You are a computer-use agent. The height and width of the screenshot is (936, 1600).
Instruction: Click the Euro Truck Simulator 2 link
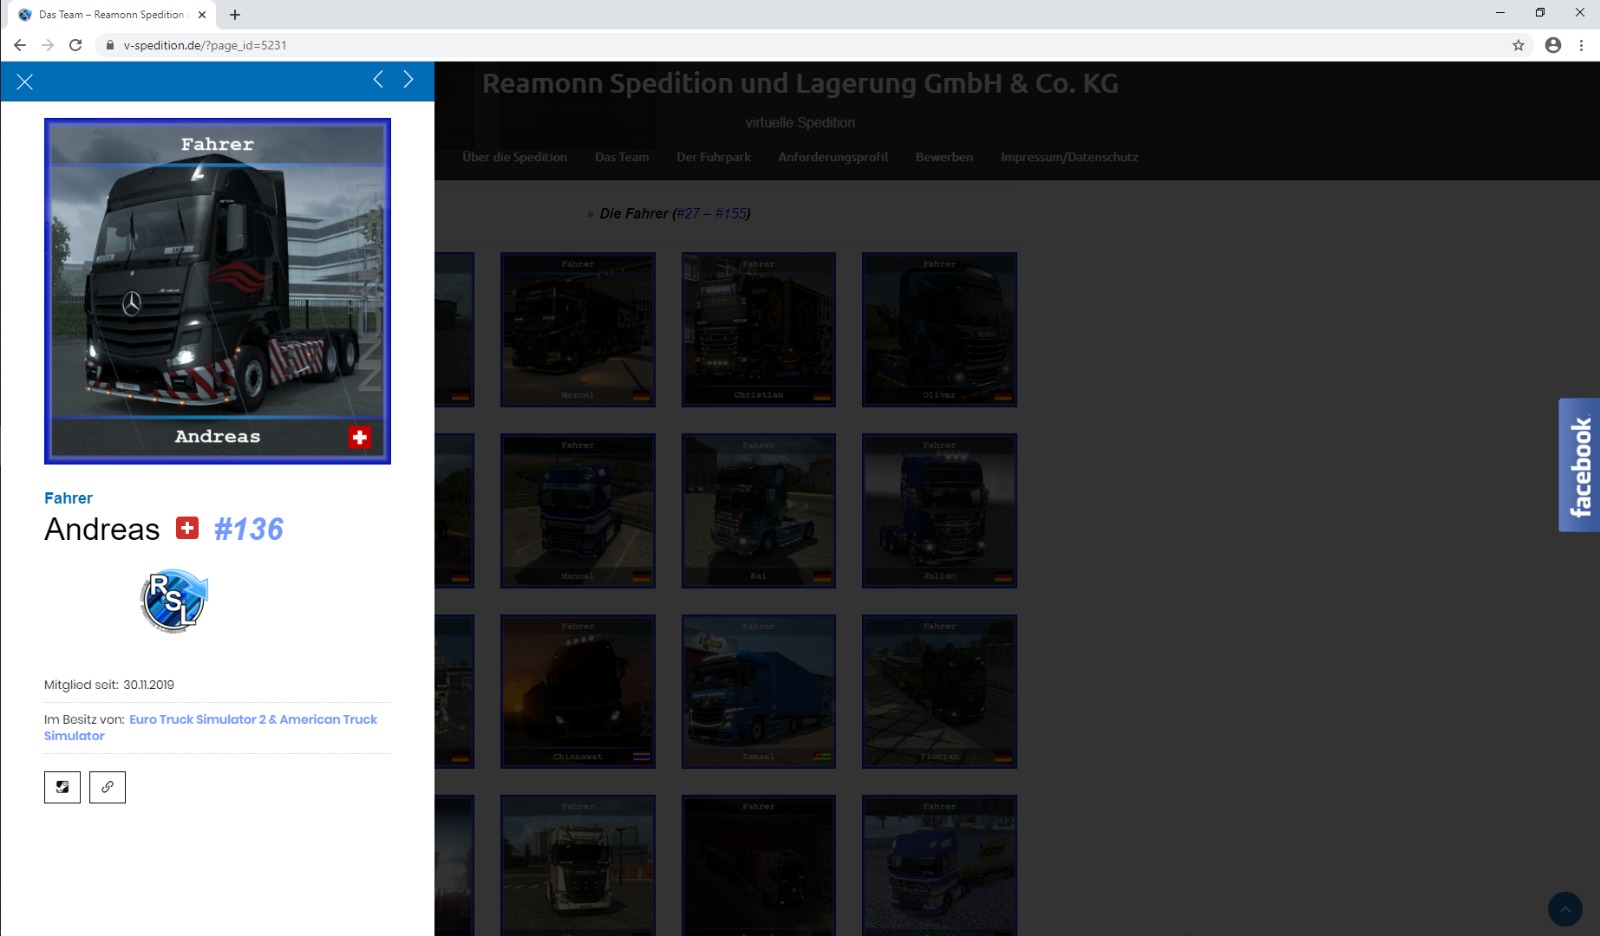coord(197,719)
